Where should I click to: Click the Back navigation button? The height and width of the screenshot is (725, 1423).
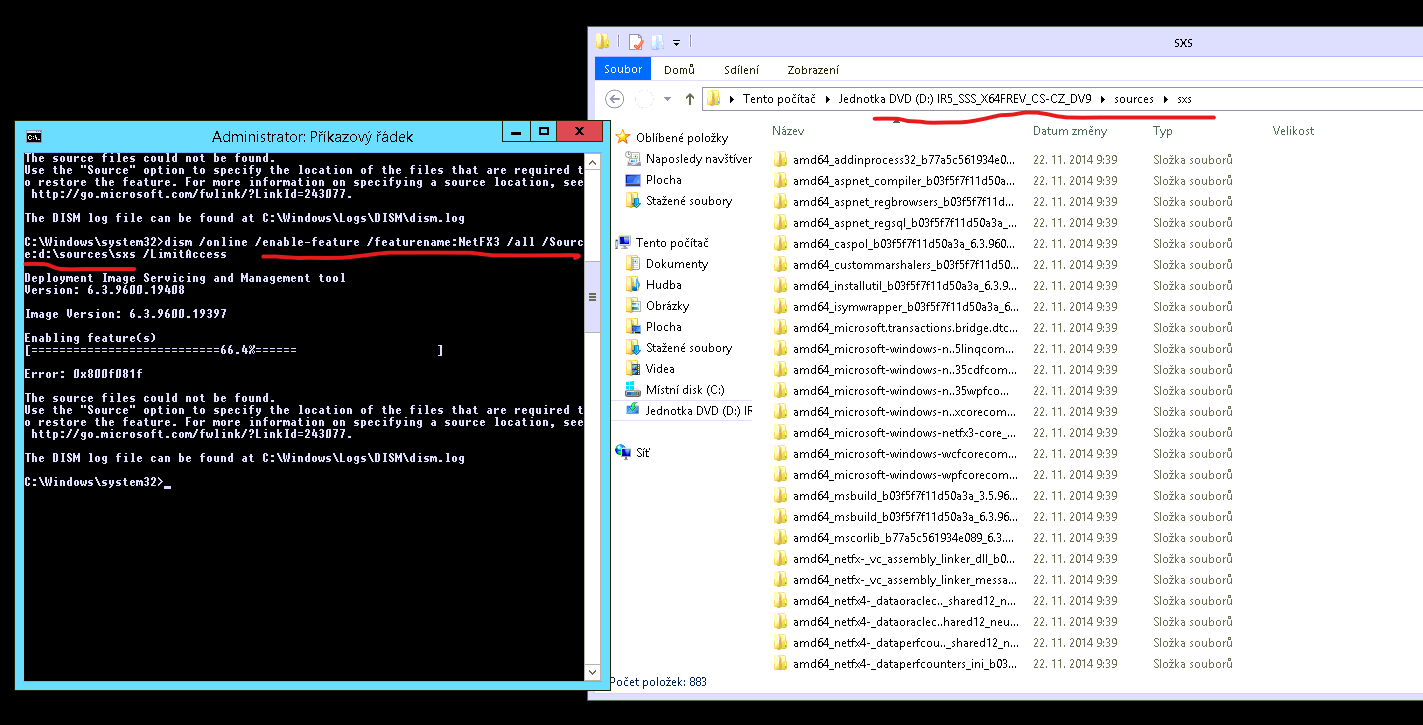pos(615,99)
